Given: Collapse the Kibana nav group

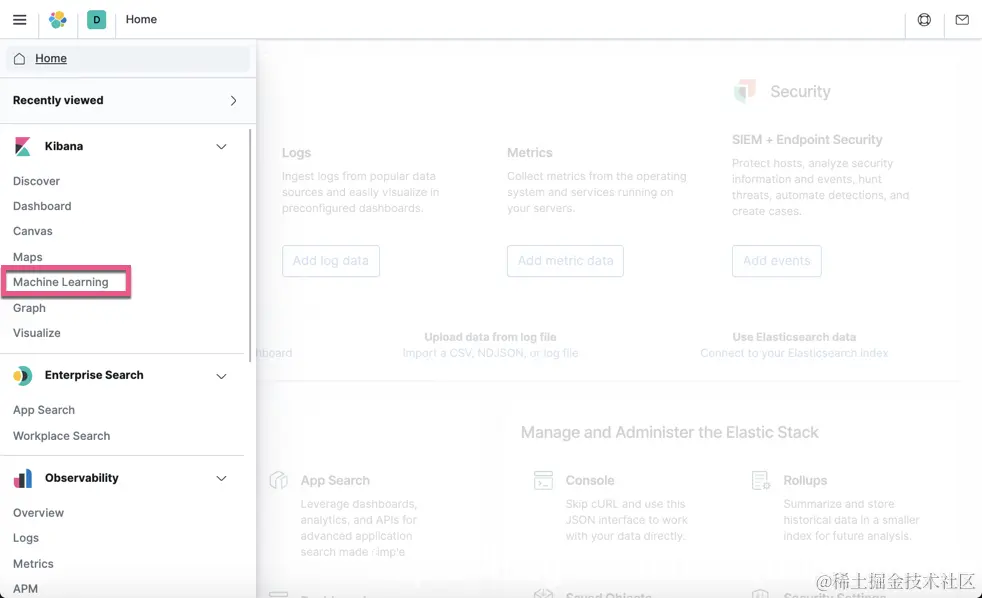Looking at the screenshot, I should point(221,147).
